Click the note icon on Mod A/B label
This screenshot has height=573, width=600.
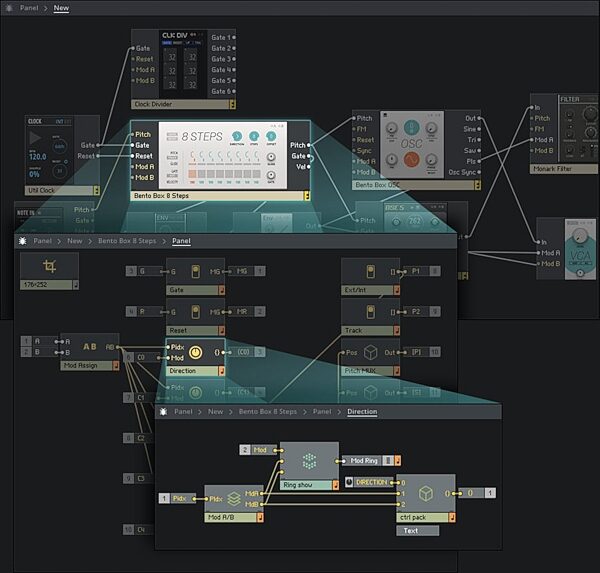(x=260, y=517)
